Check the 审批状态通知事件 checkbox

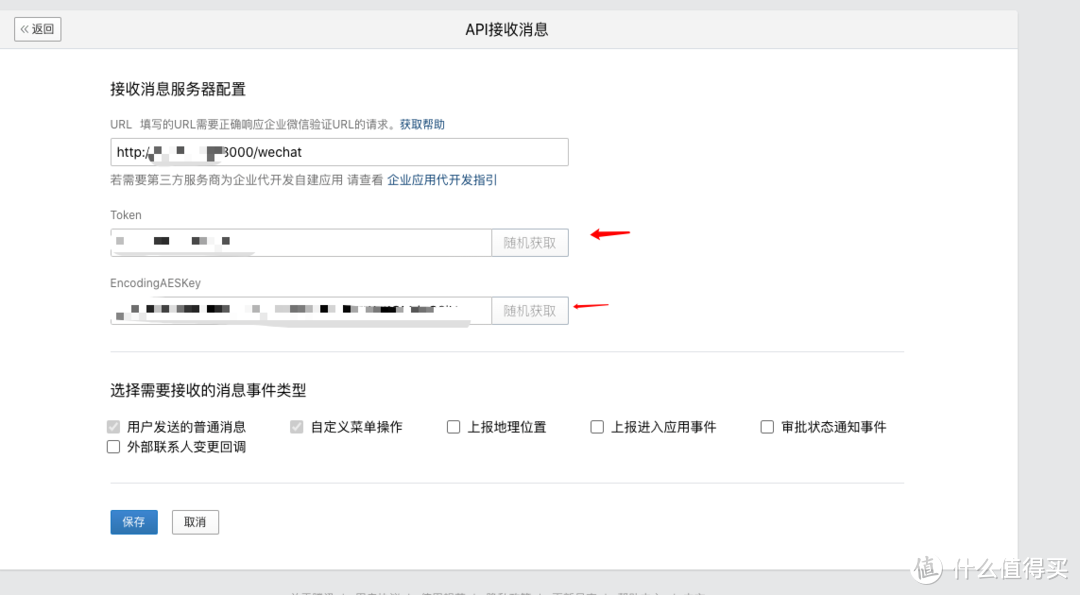coord(766,426)
